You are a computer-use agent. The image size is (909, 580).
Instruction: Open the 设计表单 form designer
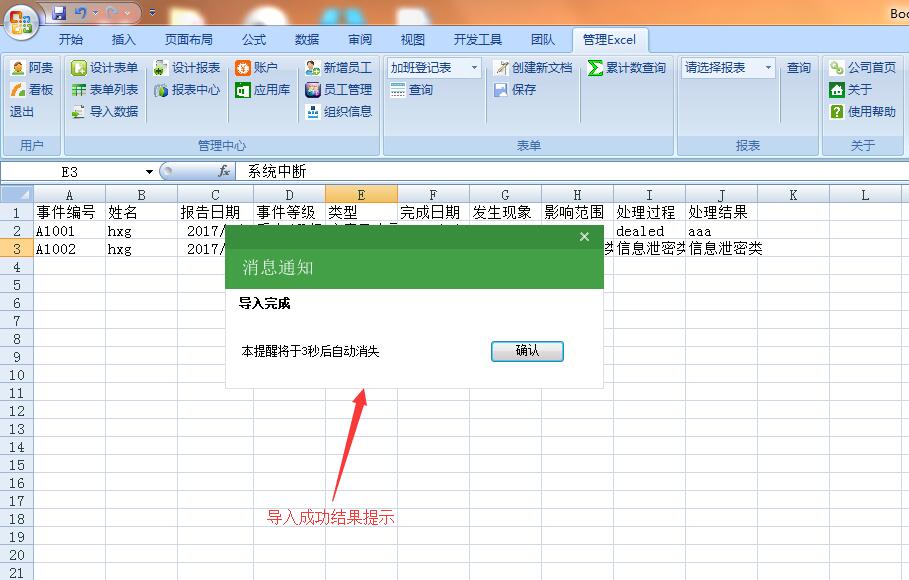pyautogui.click(x=104, y=68)
